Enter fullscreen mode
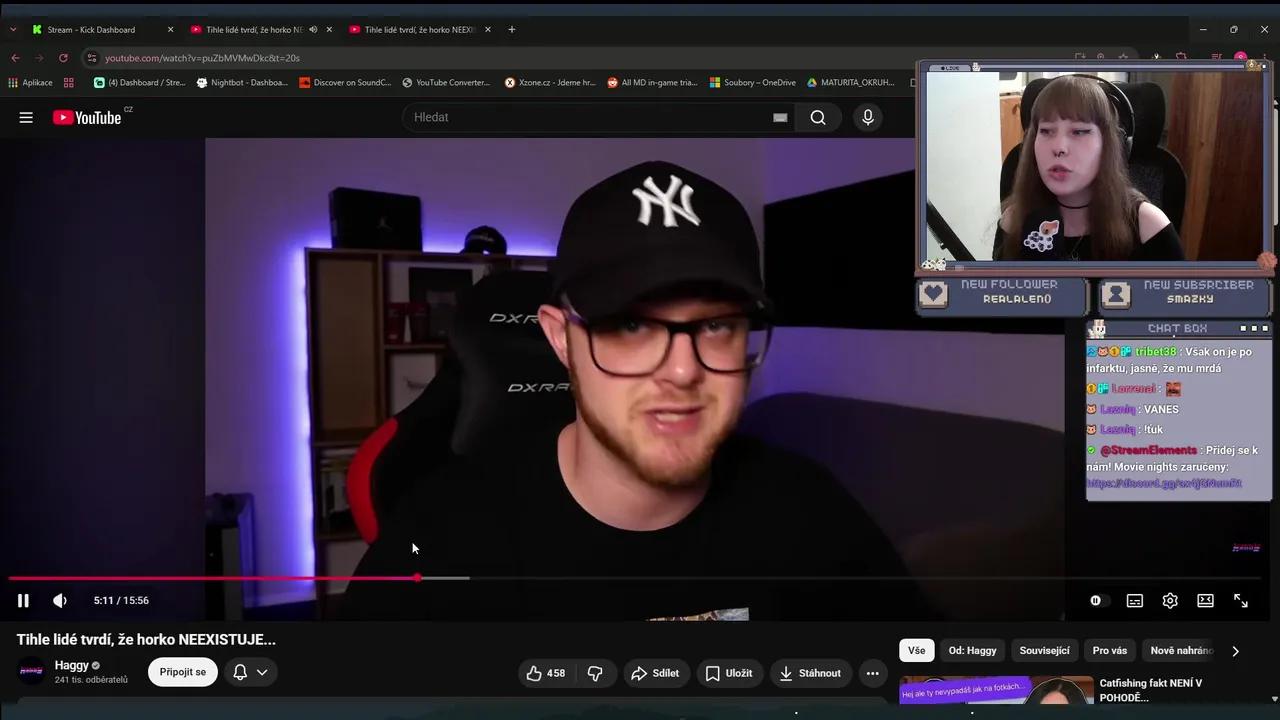Screen dimensions: 1280x720 pyautogui.click(x=1241, y=600)
